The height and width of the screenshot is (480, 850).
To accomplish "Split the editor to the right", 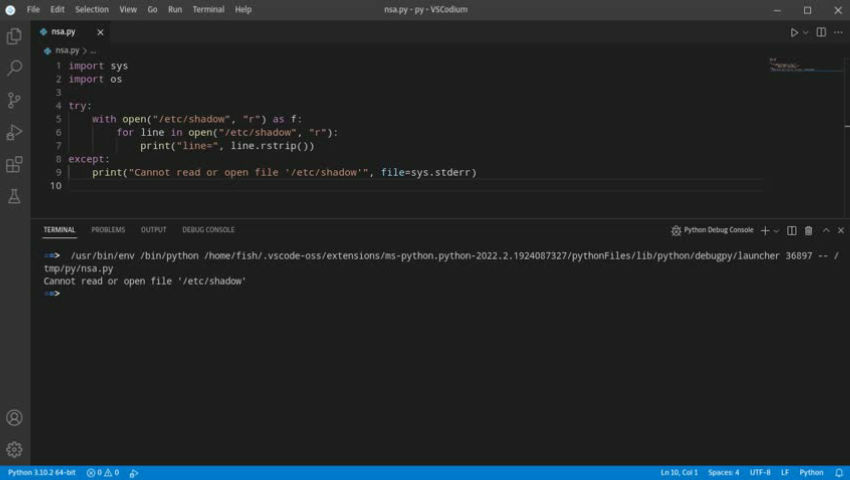I will click(821, 33).
